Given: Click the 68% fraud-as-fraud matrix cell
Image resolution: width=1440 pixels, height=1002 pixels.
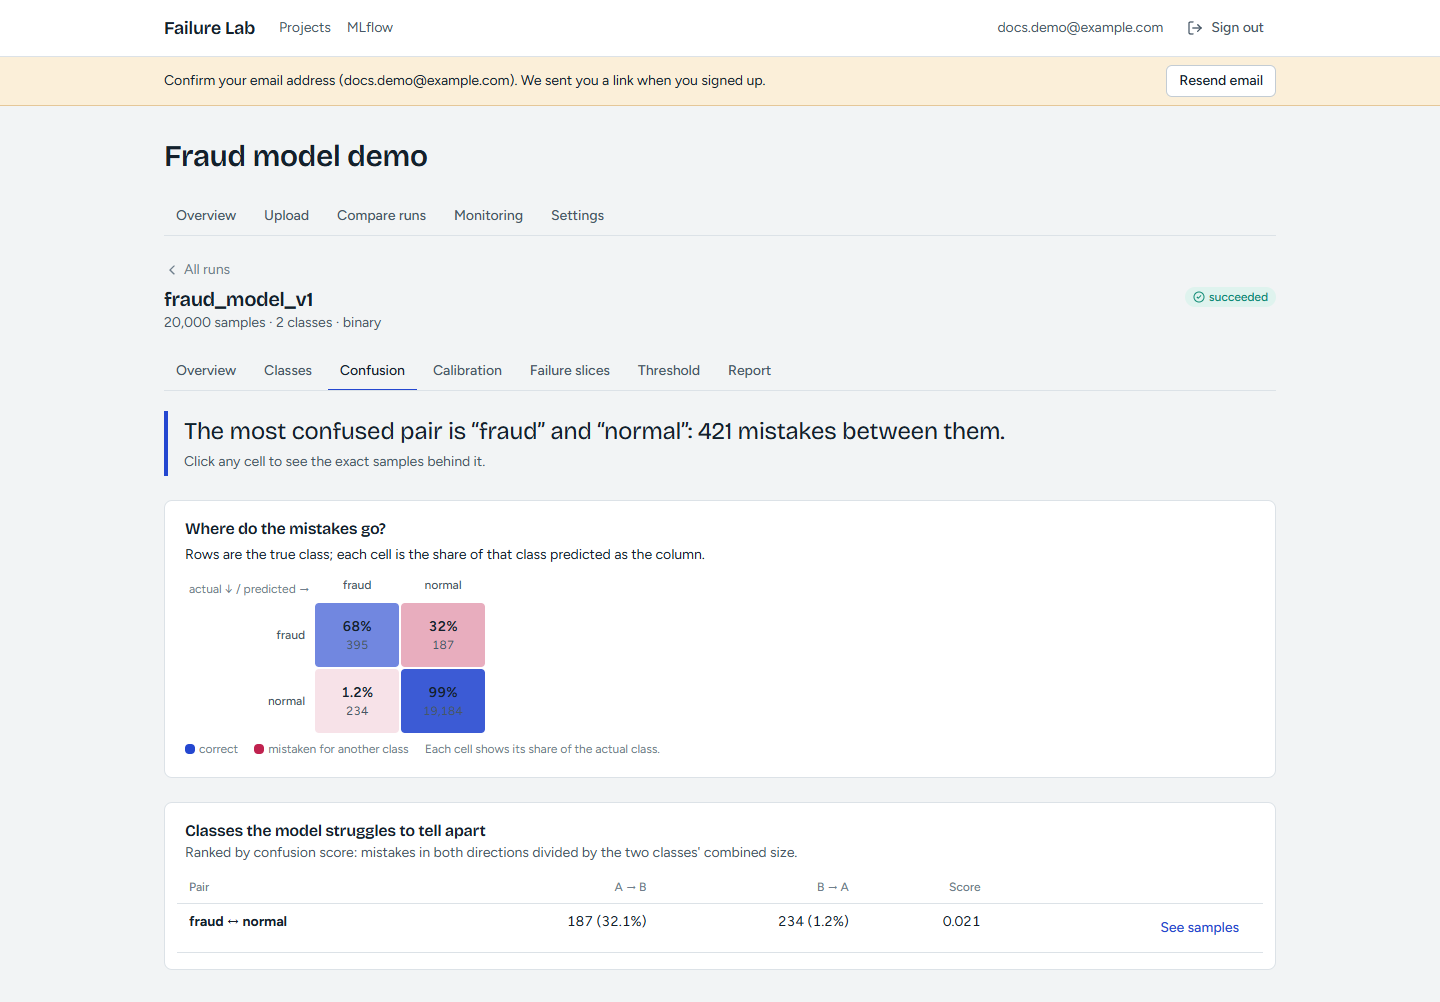Looking at the screenshot, I should [357, 635].
